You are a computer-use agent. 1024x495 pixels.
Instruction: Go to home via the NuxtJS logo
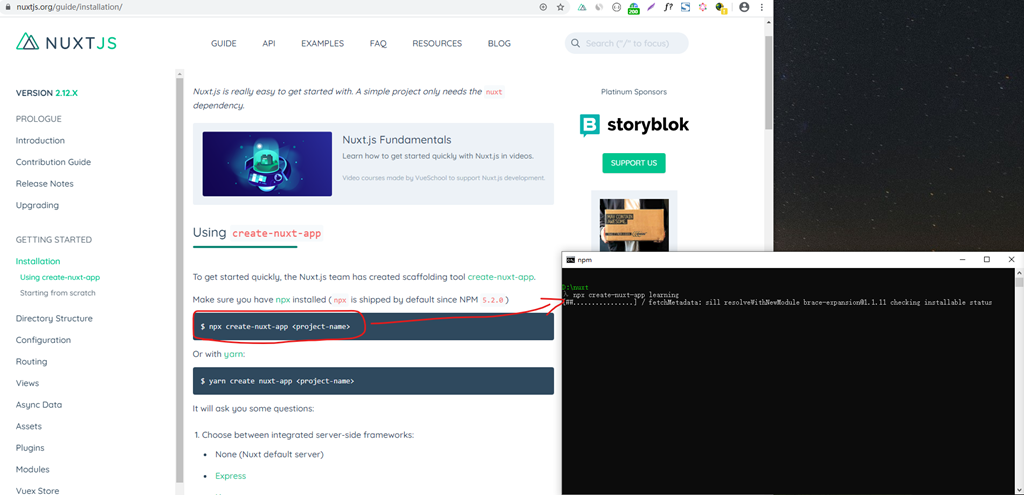66,43
